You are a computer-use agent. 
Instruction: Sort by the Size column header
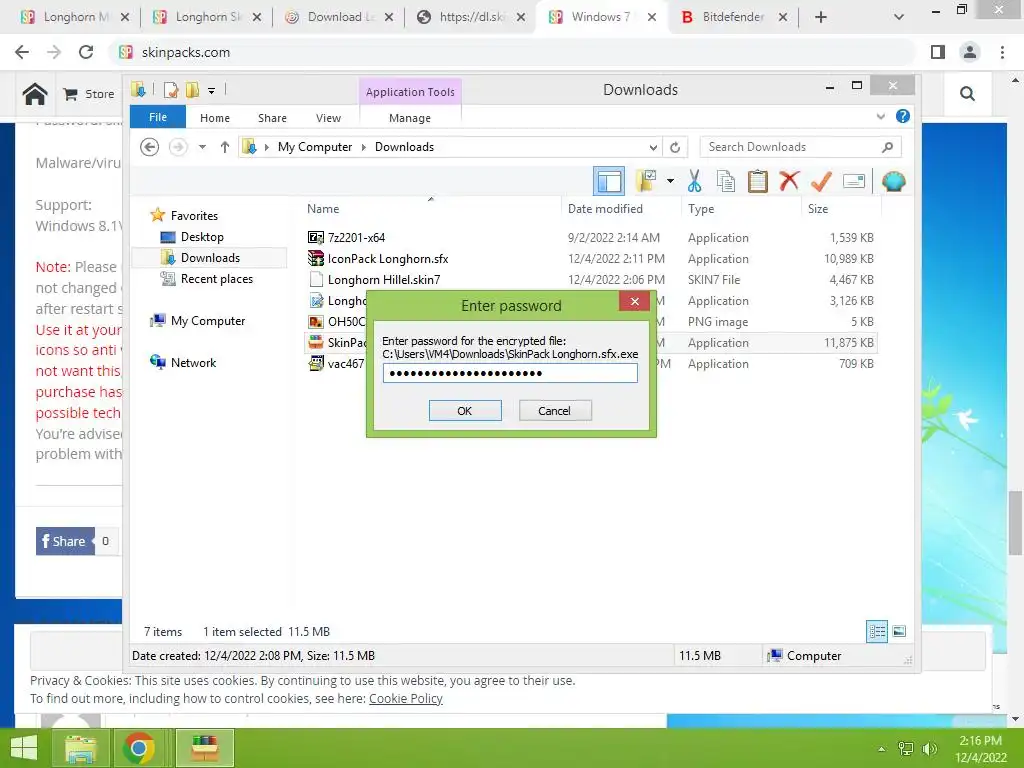click(x=818, y=208)
